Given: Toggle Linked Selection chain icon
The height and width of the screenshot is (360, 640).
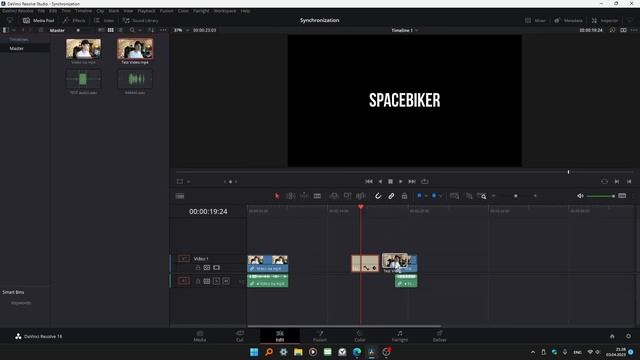Looking at the screenshot, I should (x=391, y=196).
